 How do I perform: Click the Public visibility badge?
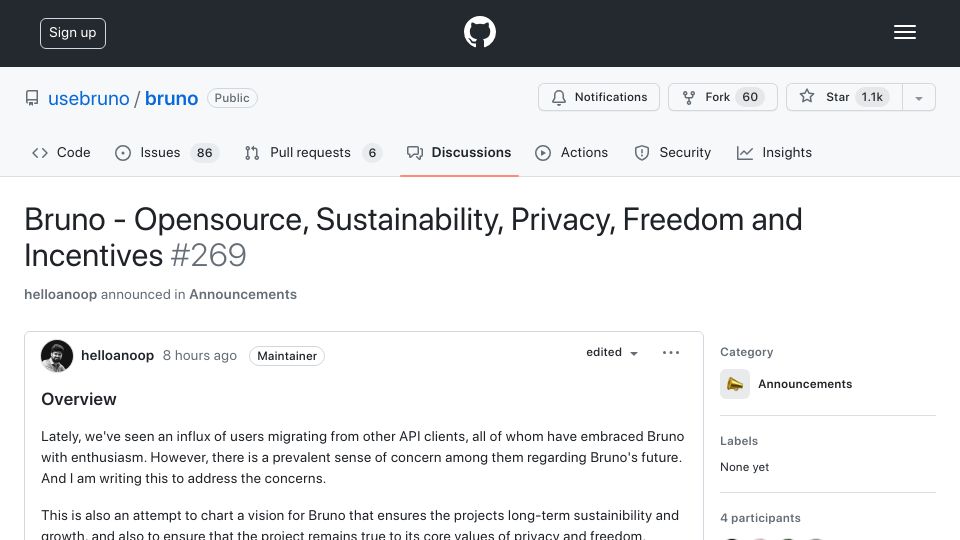232,98
